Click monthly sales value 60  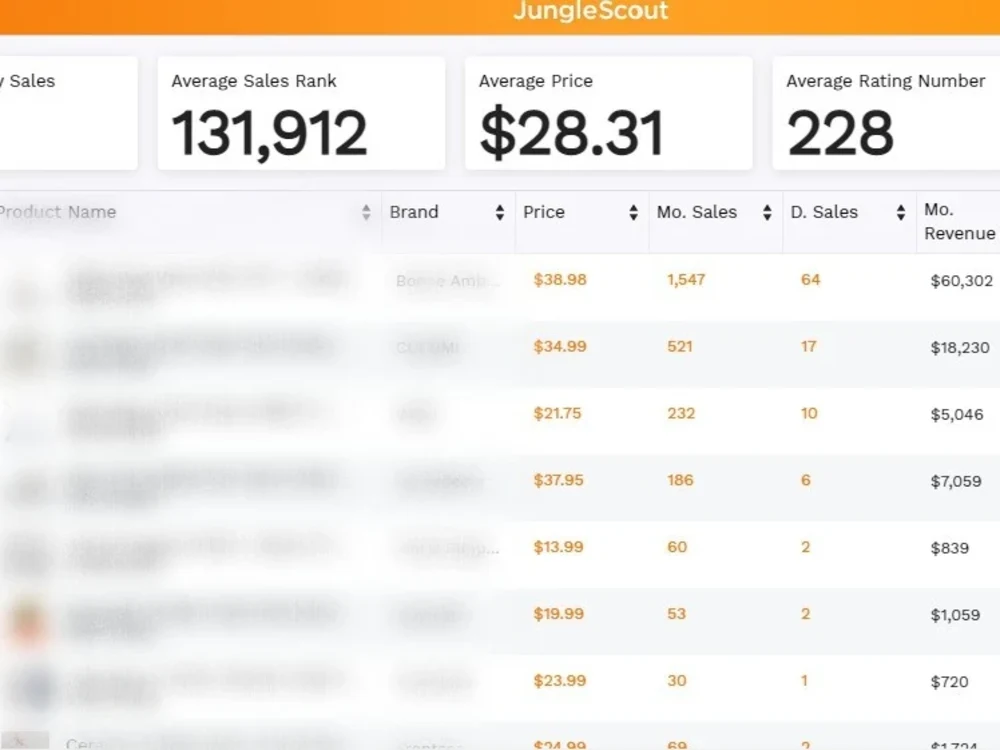[x=677, y=547]
